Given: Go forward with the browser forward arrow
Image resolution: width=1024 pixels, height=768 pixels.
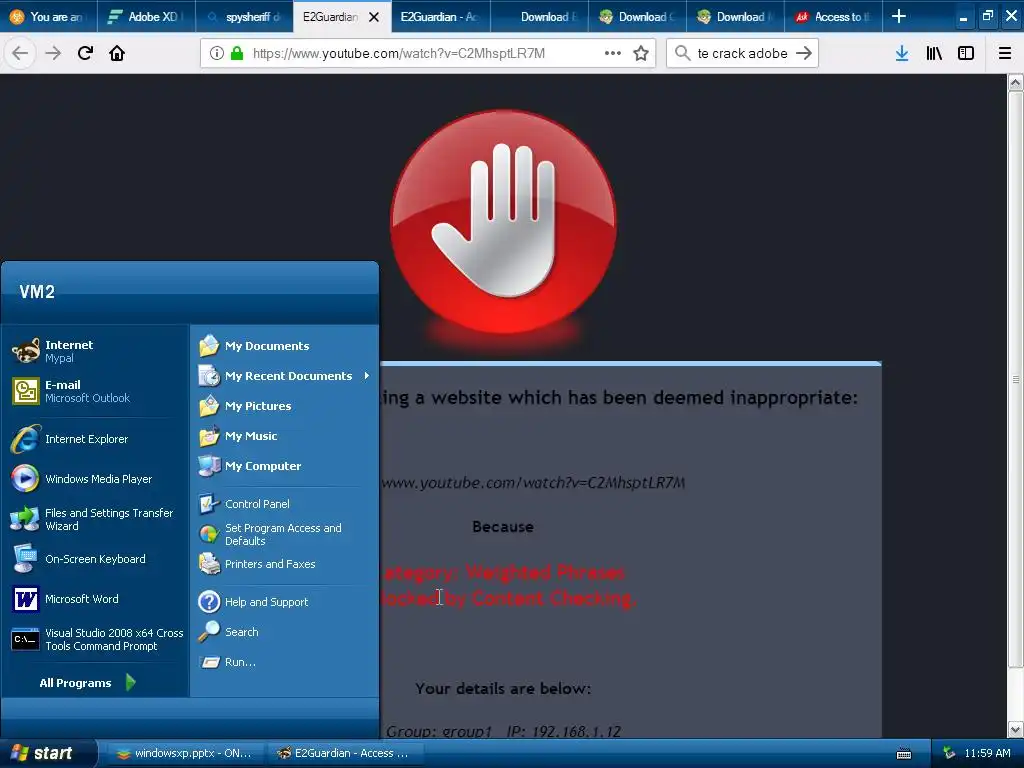Looking at the screenshot, I should (x=53, y=54).
